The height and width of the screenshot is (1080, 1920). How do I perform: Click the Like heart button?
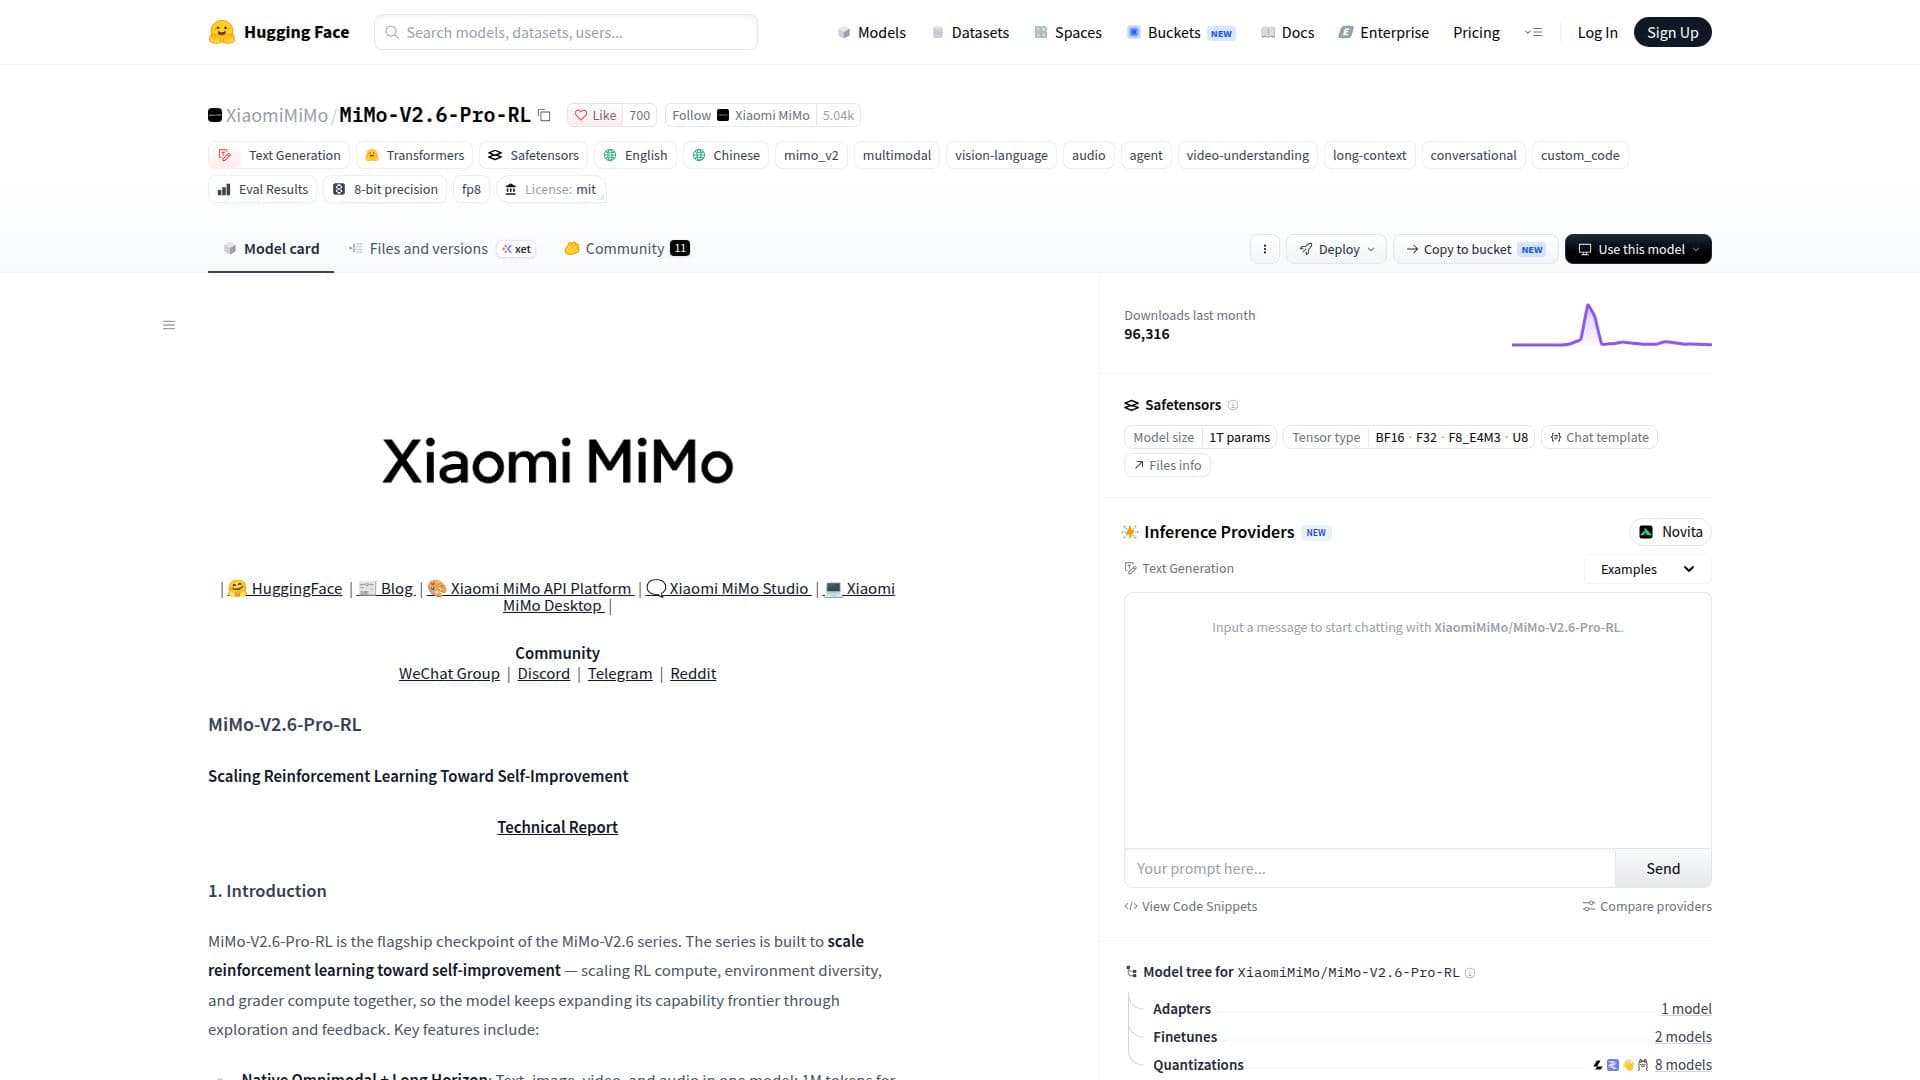[595, 115]
